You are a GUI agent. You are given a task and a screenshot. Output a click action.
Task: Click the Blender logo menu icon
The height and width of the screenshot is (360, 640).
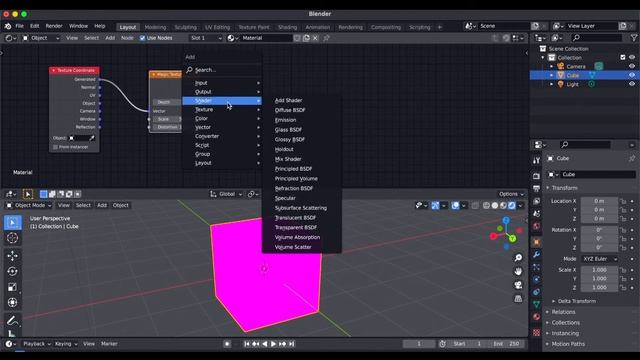pyautogui.click(x=8, y=26)
